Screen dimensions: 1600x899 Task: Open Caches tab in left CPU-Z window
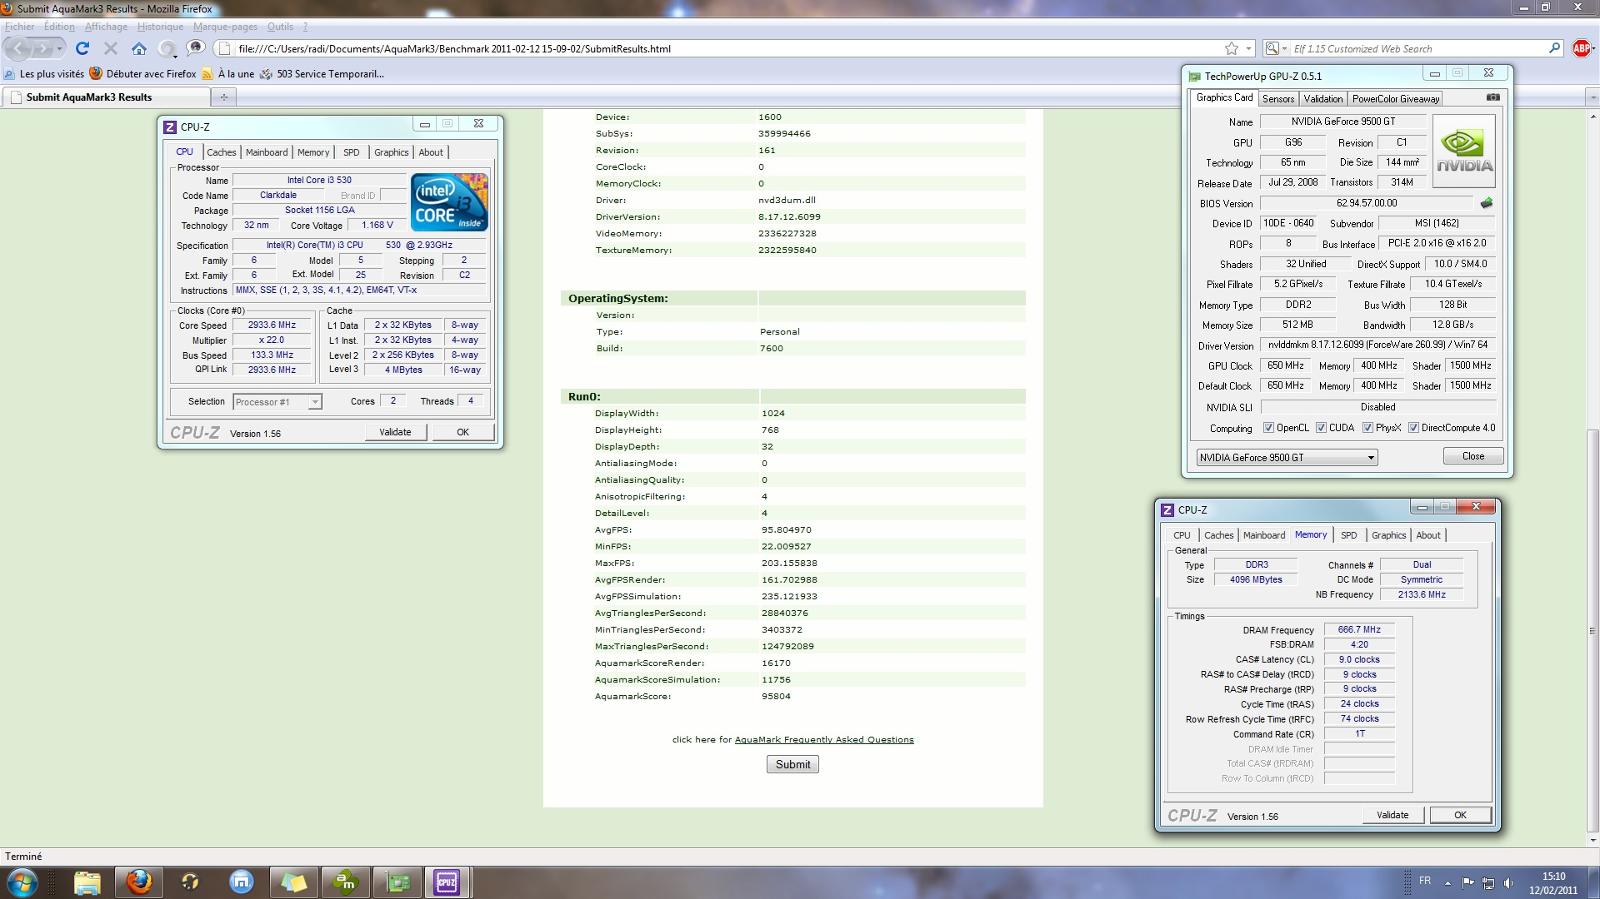221,152
